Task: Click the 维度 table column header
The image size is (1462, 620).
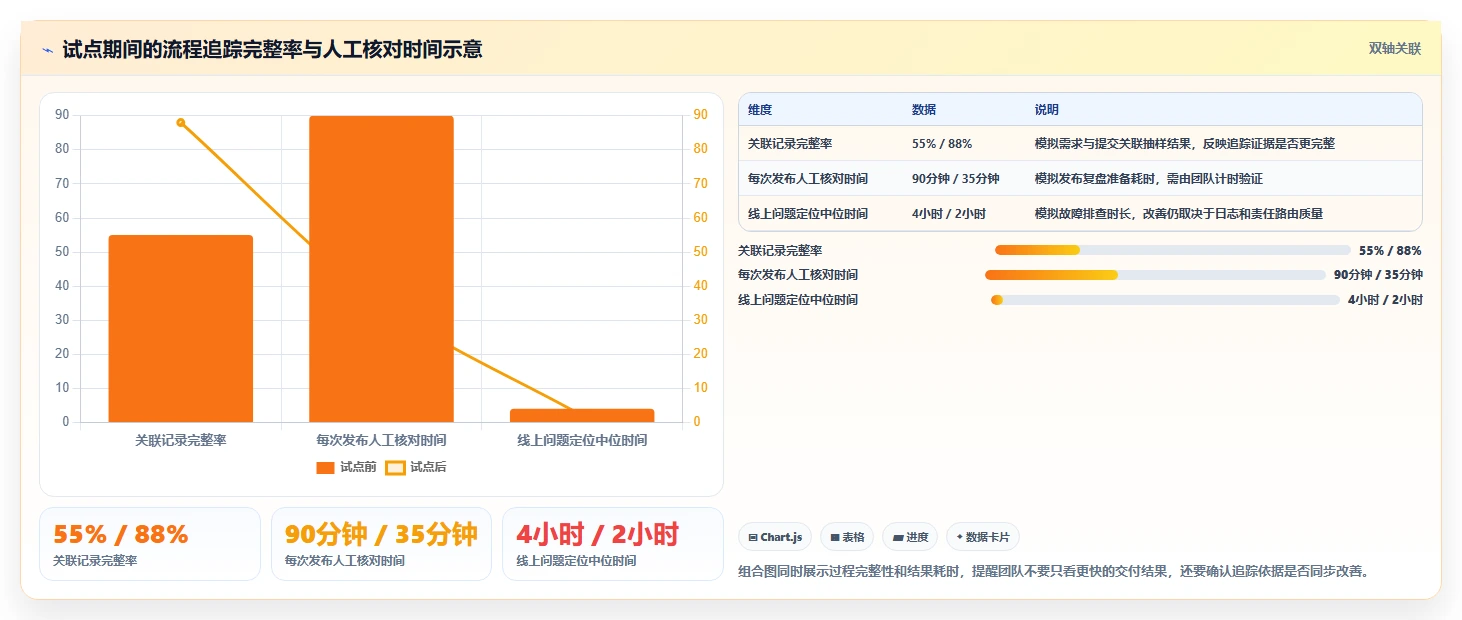Action: click(x=760, y=110)
